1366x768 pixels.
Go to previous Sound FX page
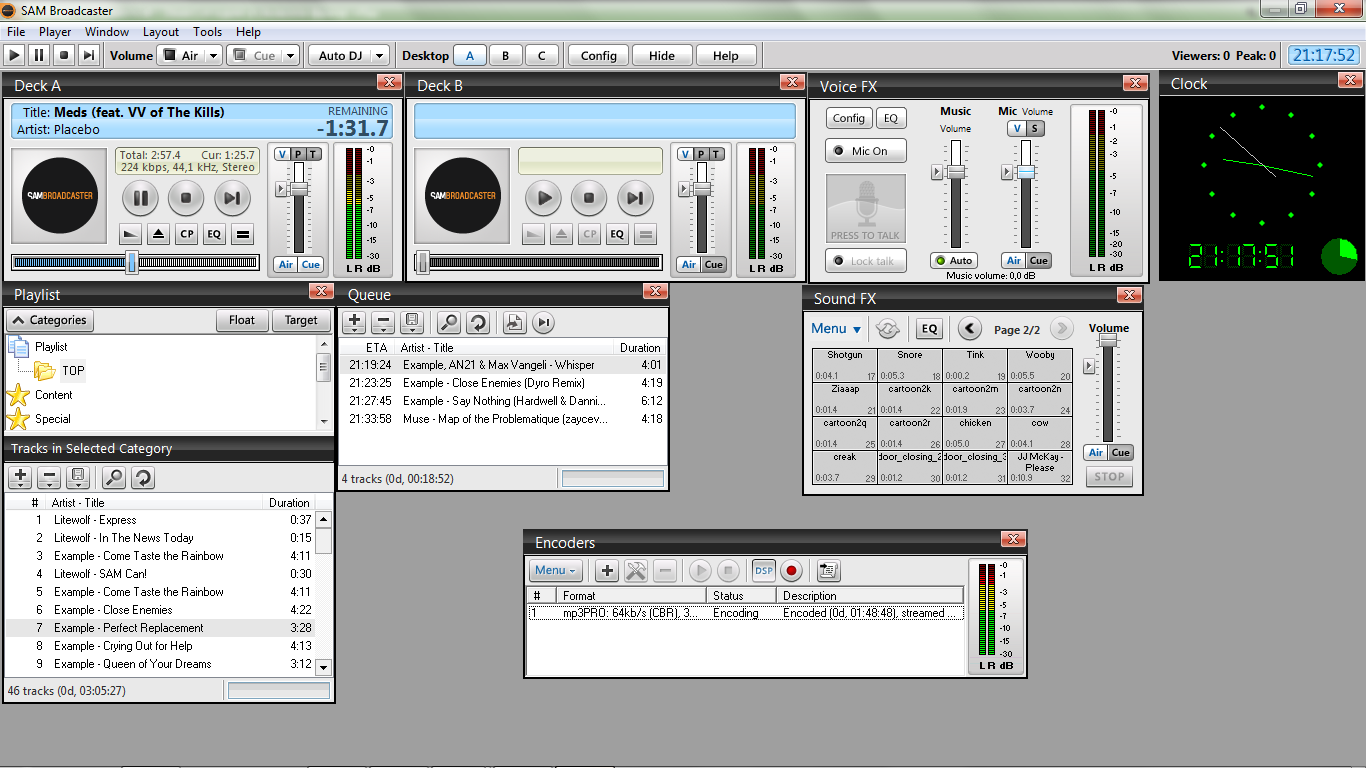(969, 329)
